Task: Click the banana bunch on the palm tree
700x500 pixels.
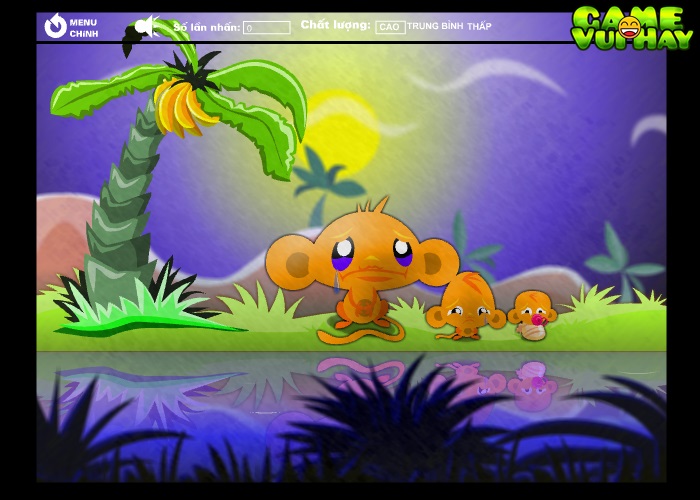Action: click(x=182, y=107)
